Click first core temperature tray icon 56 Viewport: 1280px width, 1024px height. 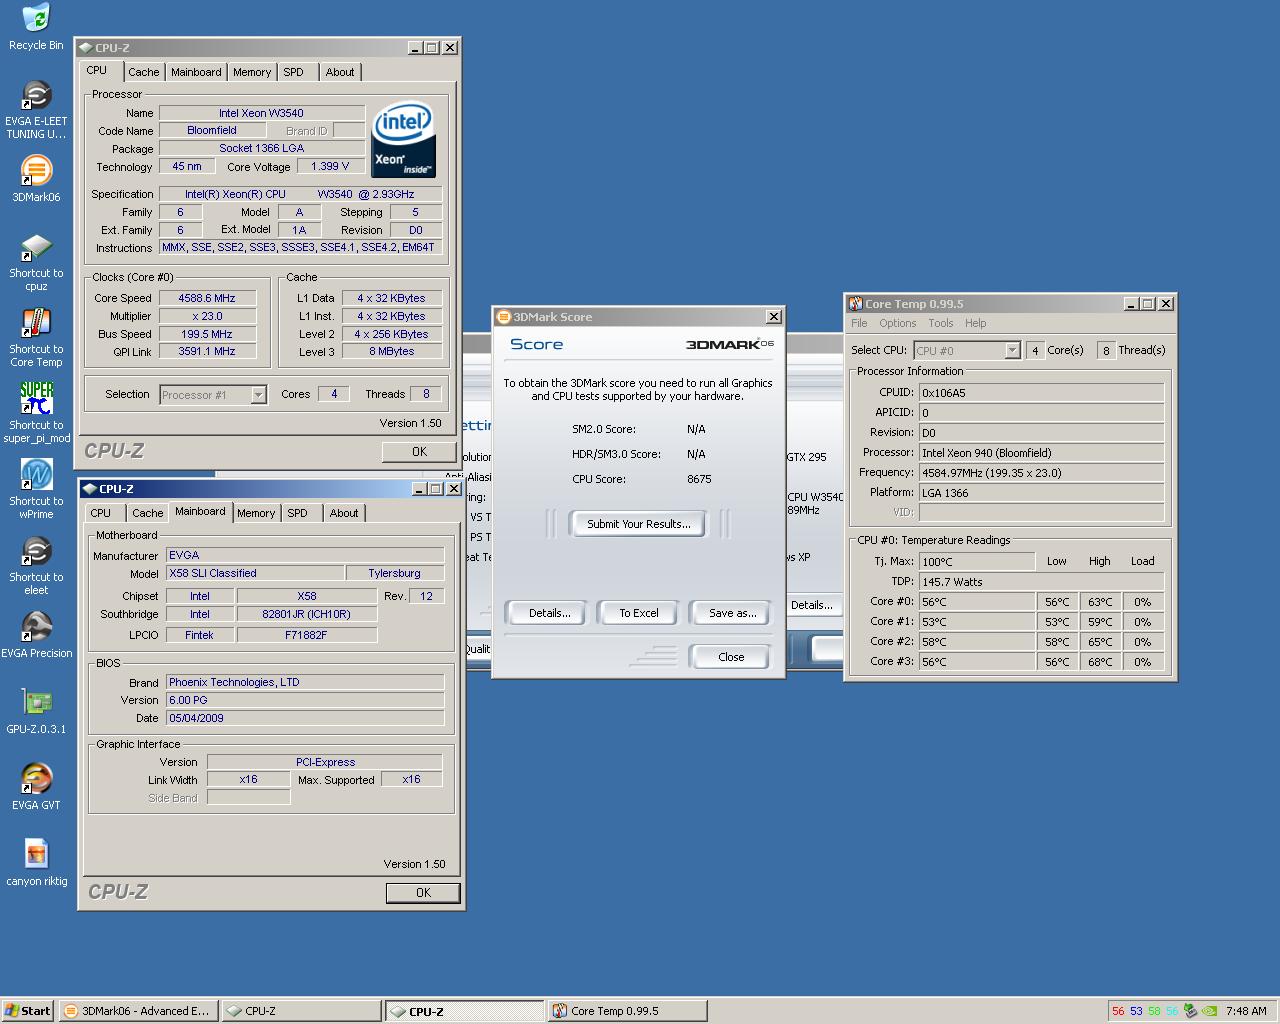[x=1118, y=1011]
